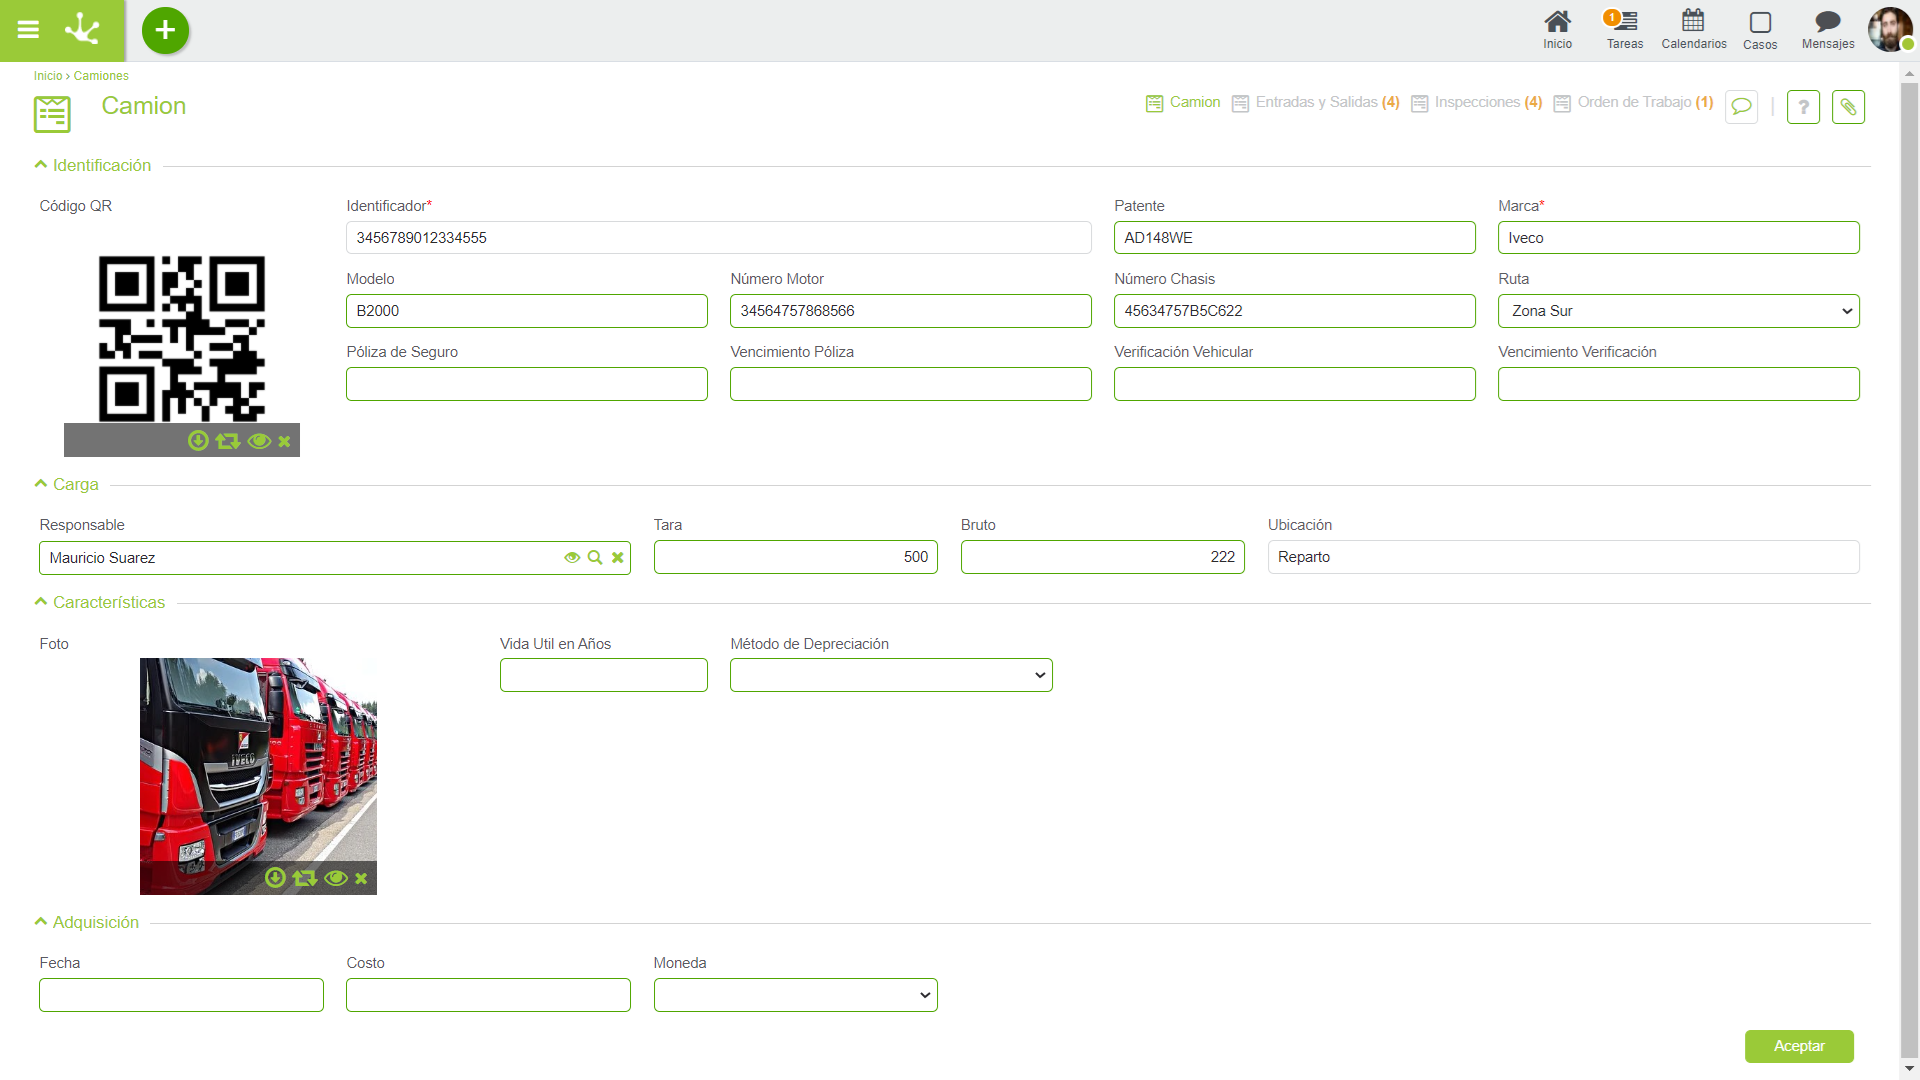Focus the Costo field
The image size is (1920, 1080).
click(x=488, y=995)
